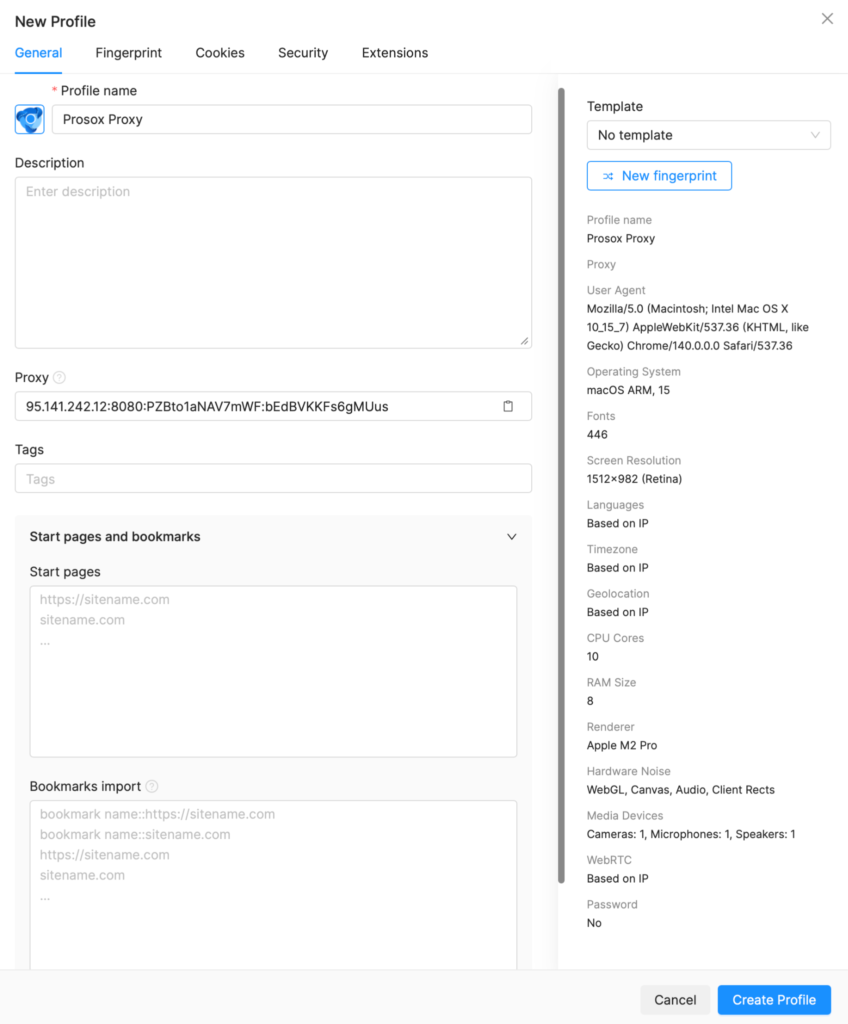This screenshot has width=848, height=1024.
Task: Generate a new fingerprint
Action: 659,176
